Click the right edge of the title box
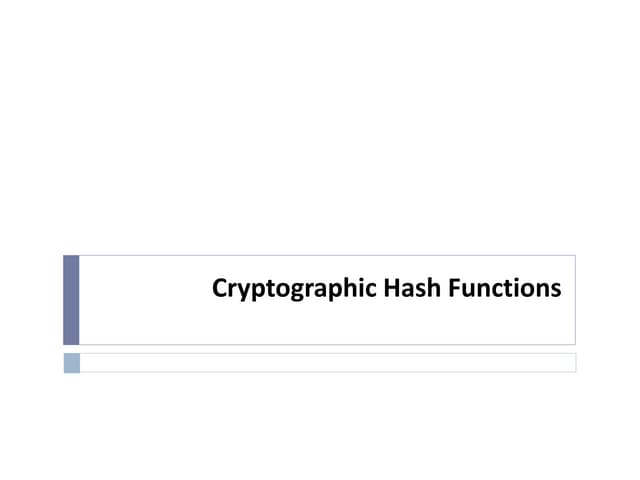Screen dimensions: 640x480 (575, 299)
